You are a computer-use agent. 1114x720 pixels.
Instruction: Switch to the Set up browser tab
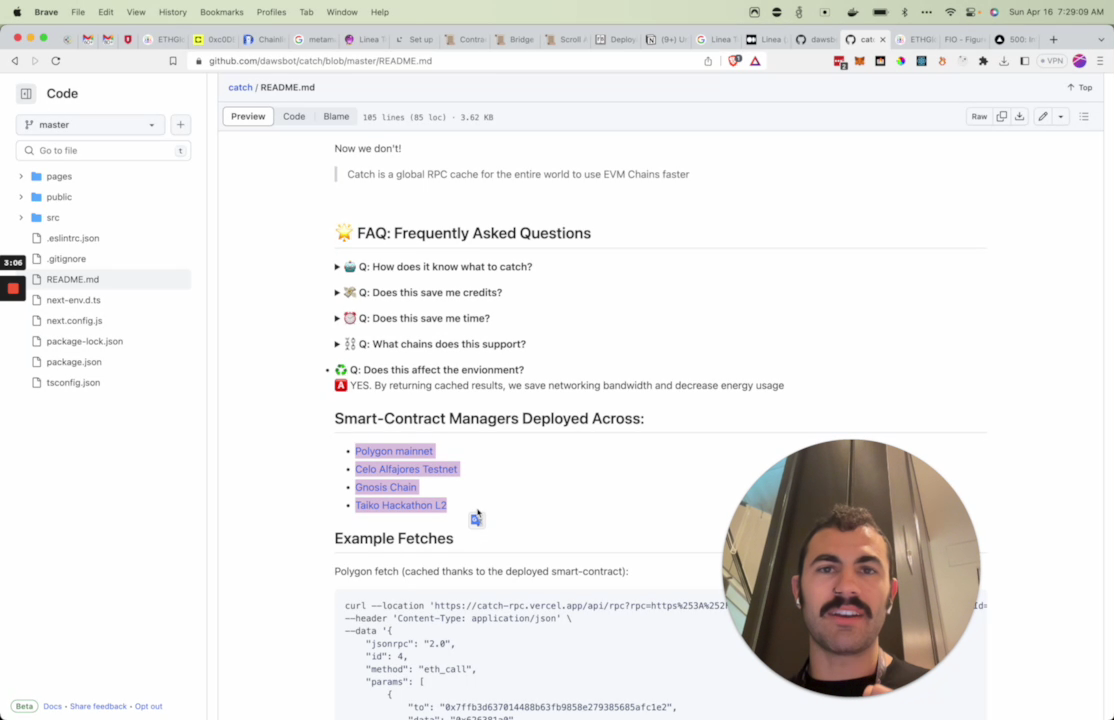tap(414, 40)
